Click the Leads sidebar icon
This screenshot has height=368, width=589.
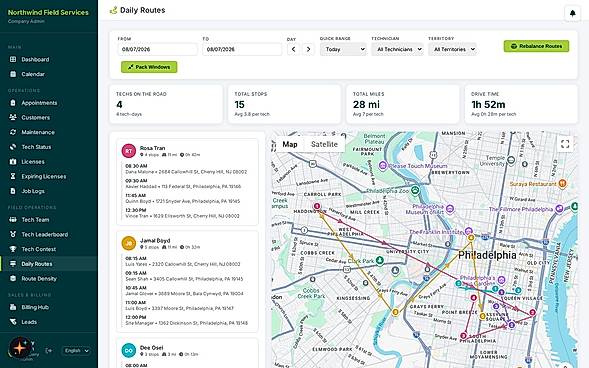13,322
